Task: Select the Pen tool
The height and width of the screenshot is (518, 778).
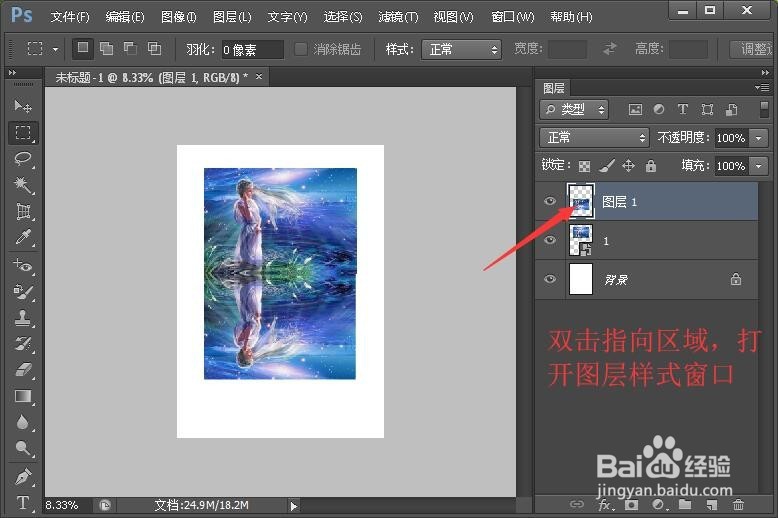Action: tap(23, 477)
